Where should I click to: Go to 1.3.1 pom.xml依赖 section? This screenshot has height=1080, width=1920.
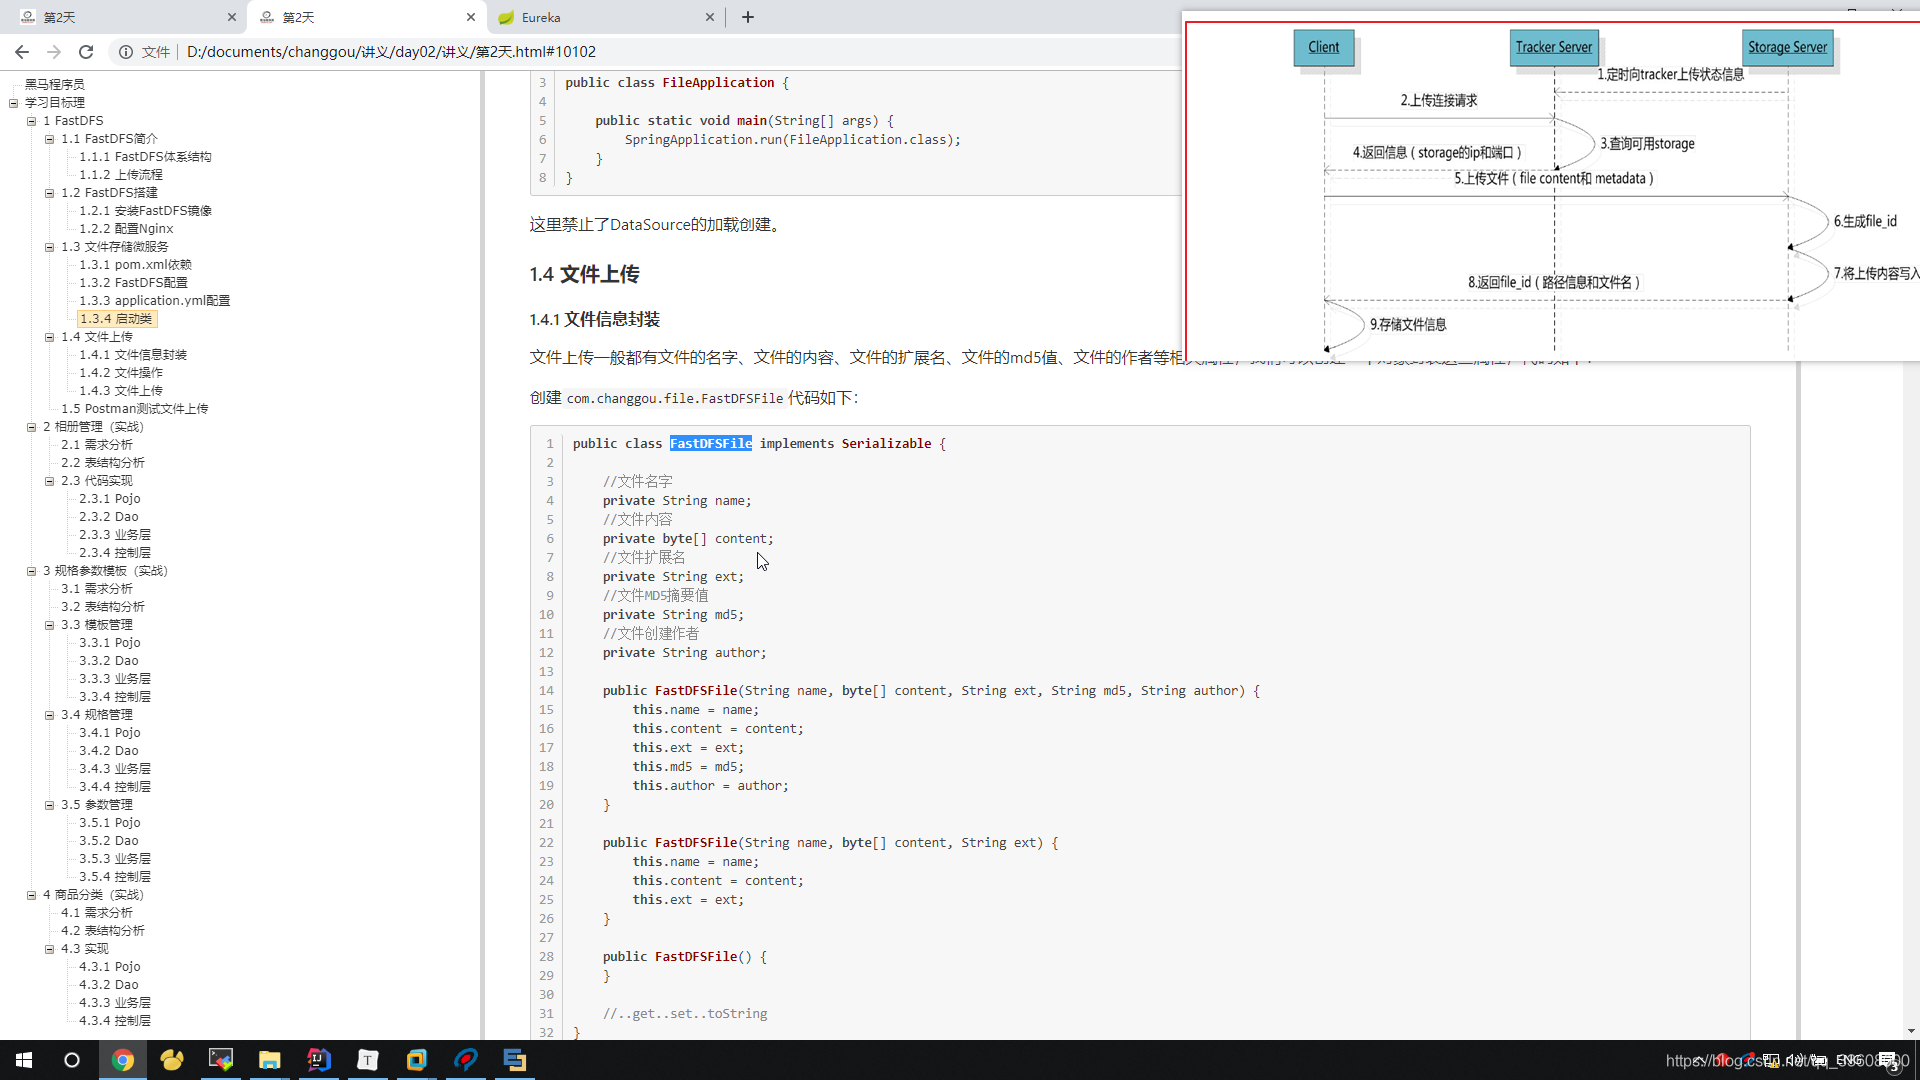tap(135, 265)
